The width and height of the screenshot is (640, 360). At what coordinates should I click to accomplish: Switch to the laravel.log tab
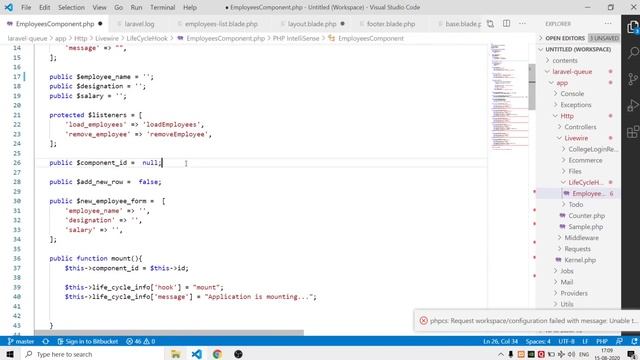139,24
